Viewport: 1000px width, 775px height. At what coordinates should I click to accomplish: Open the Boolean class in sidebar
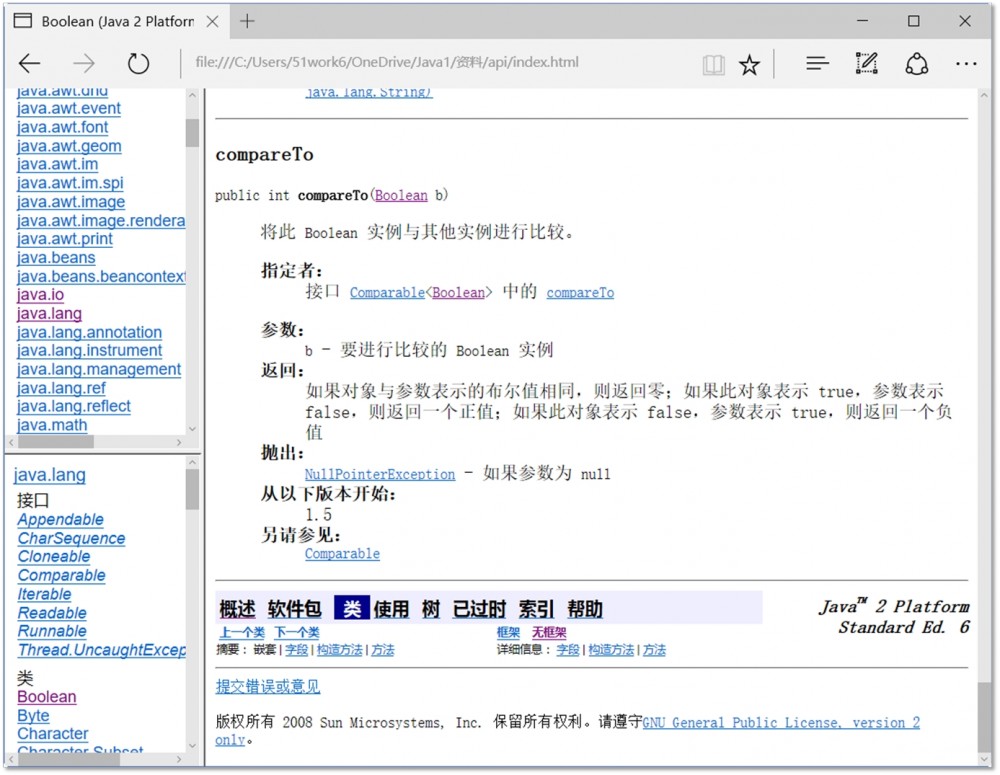(x=46, y=696)
